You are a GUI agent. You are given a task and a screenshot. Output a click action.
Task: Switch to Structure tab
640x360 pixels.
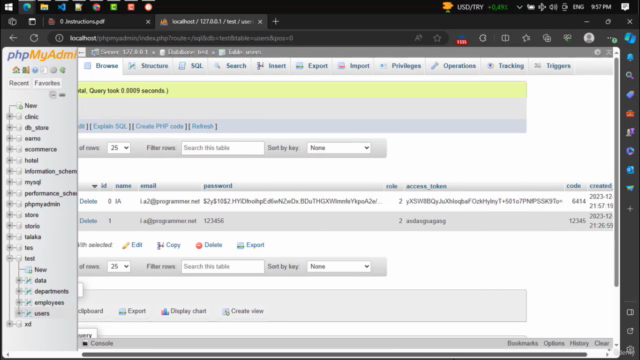click(148, 66)
